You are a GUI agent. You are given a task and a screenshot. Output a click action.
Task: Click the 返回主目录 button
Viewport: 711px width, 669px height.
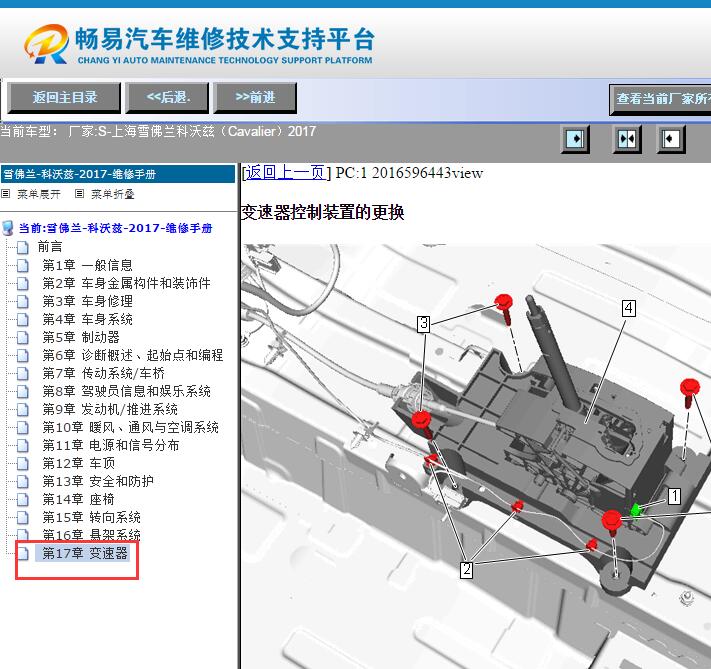[64, 98]
